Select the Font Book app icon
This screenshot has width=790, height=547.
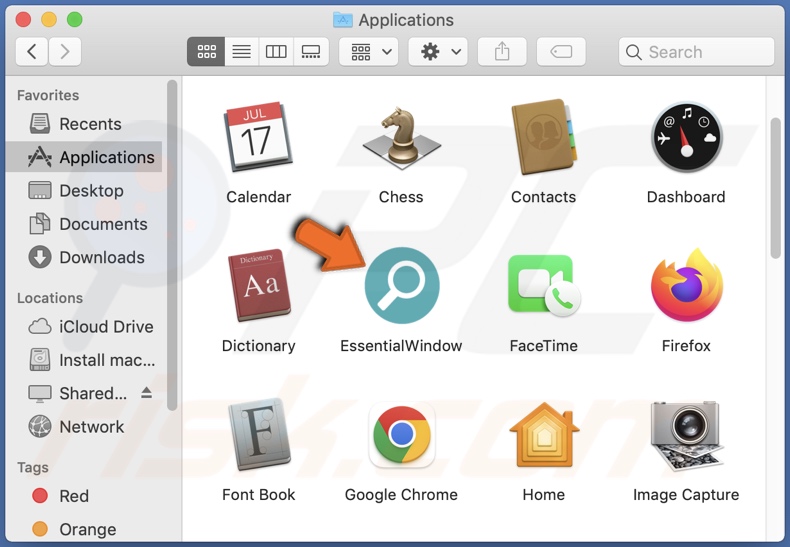pos(259,434)
